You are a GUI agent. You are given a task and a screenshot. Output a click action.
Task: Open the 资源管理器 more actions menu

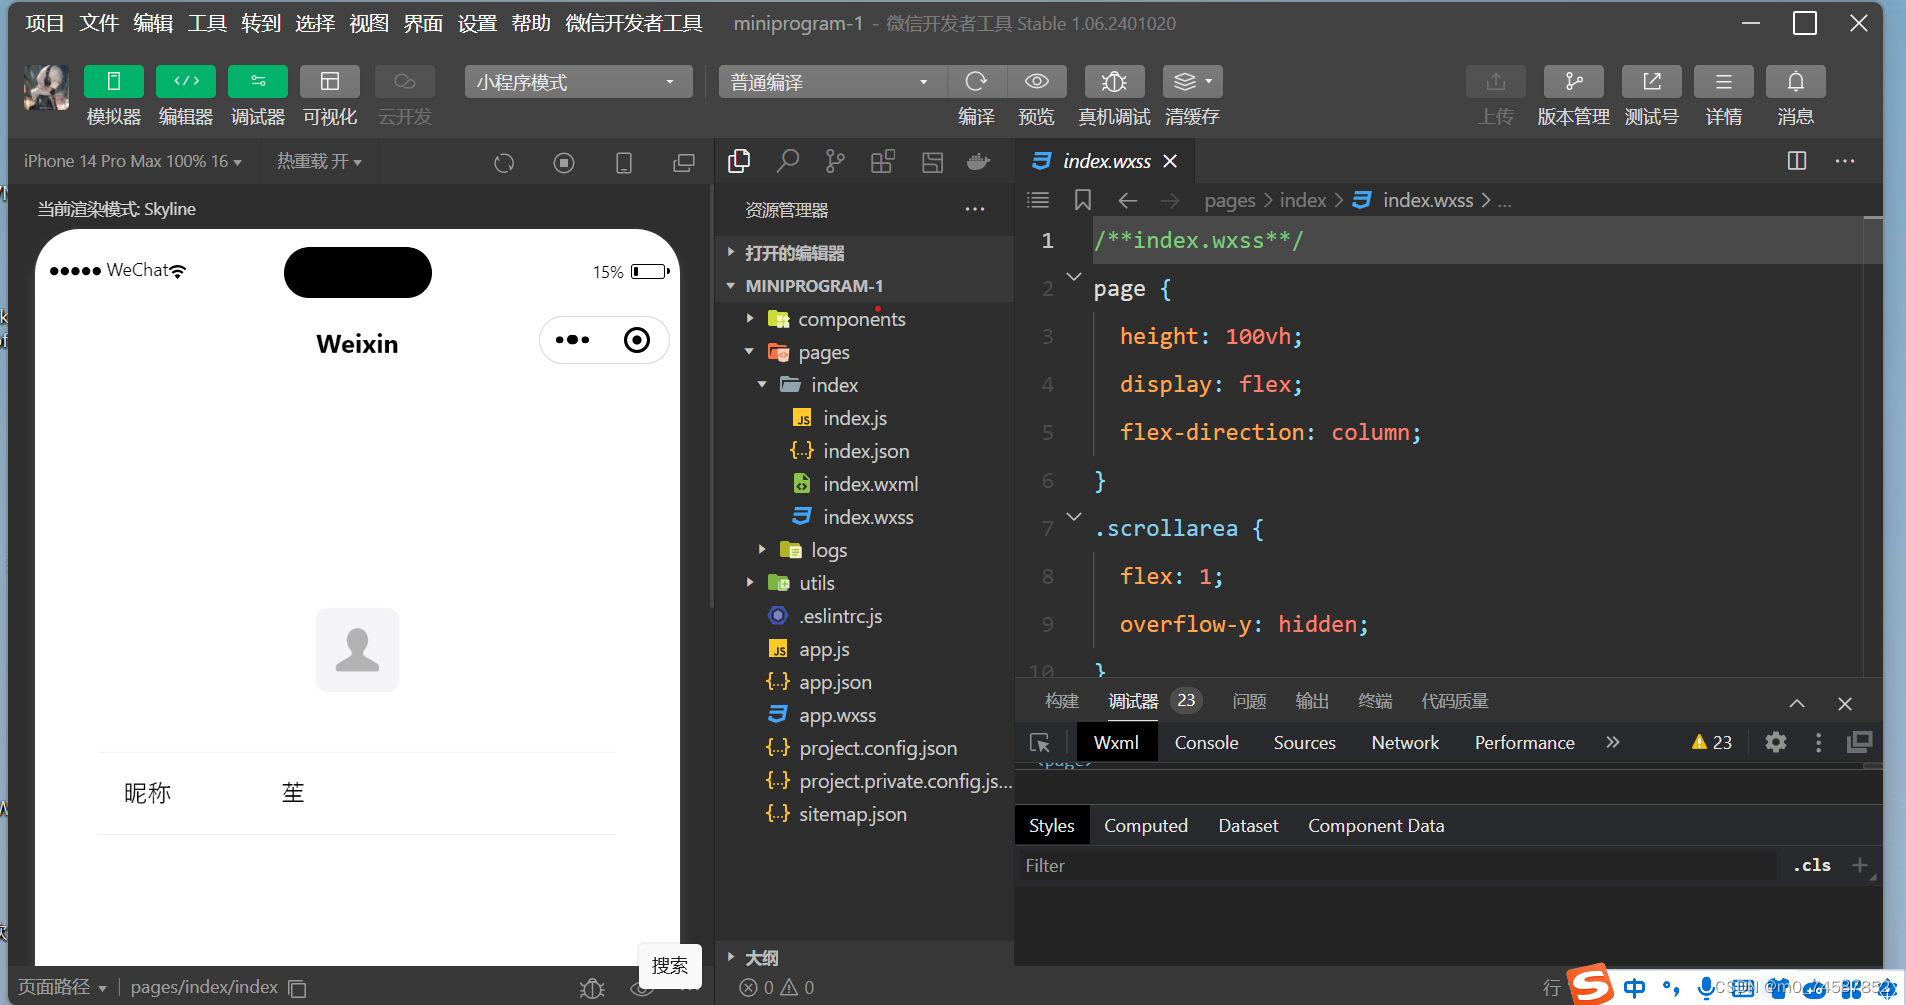click(x=975, y=209)
